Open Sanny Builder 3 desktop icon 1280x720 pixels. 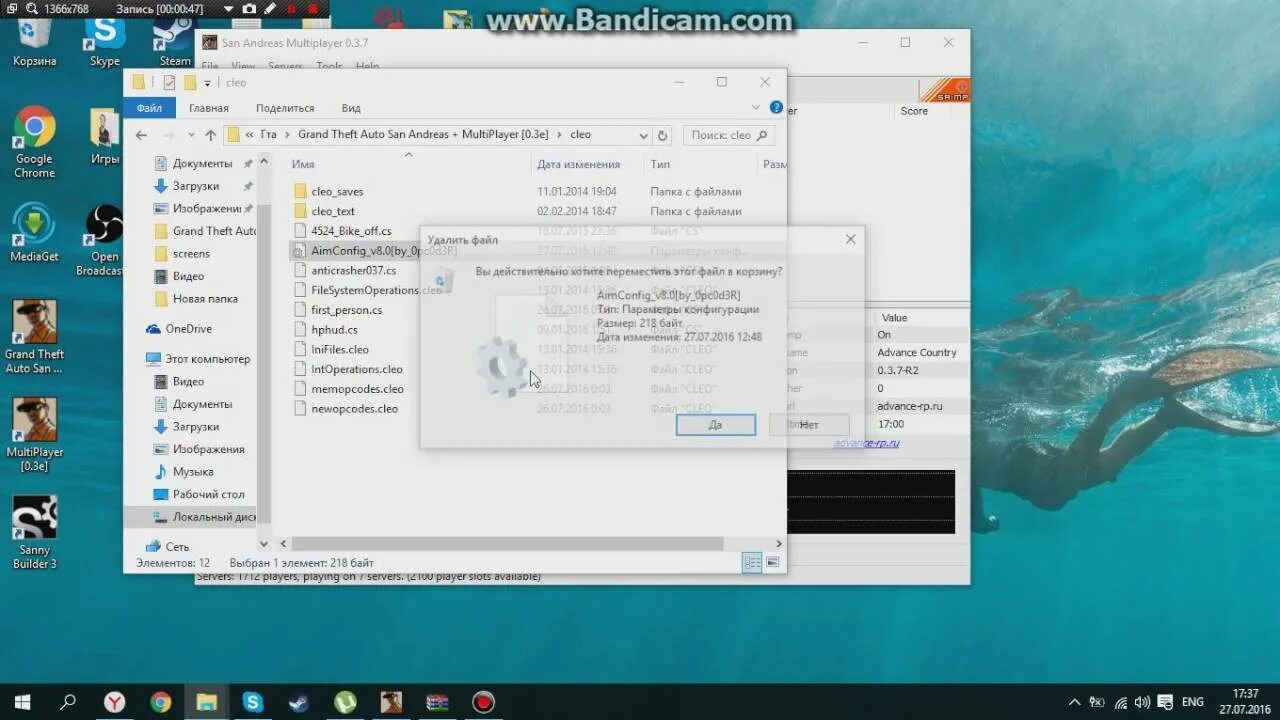(34, 532)
